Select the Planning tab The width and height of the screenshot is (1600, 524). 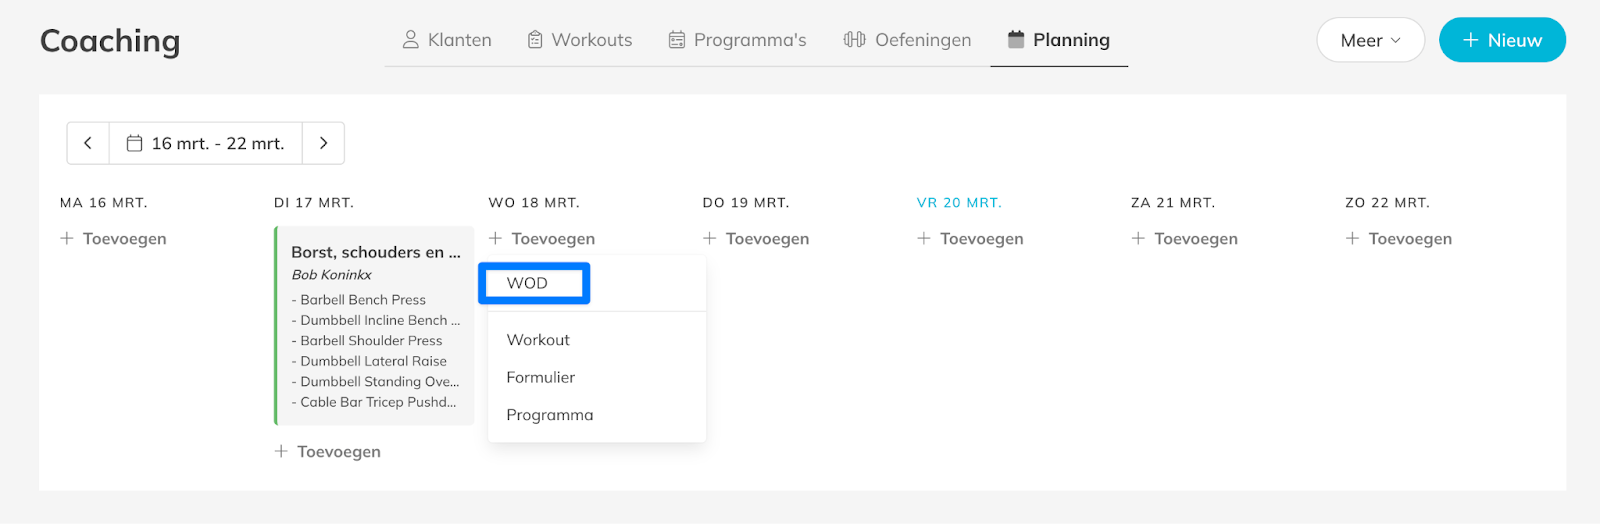[x=1059, y=40]
